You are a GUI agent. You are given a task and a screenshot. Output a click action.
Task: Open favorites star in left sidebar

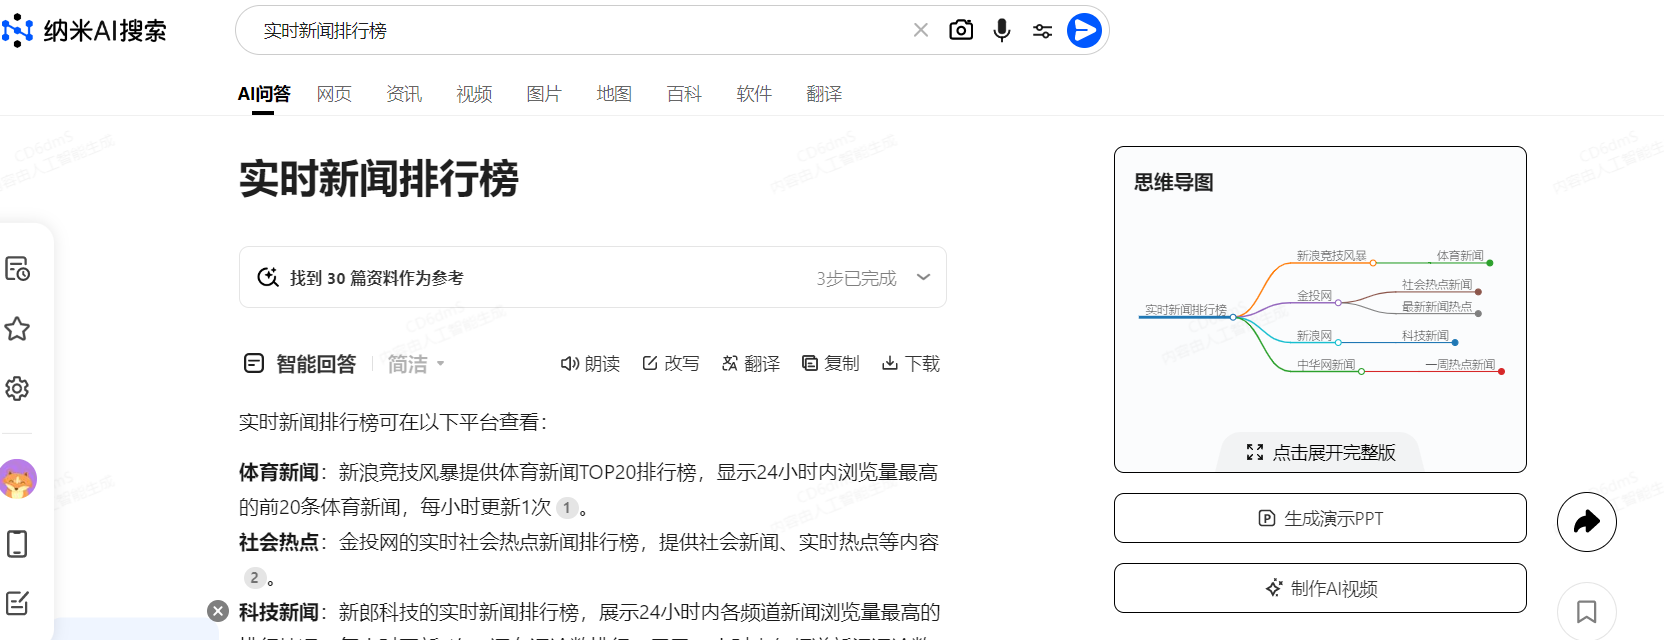17,329
